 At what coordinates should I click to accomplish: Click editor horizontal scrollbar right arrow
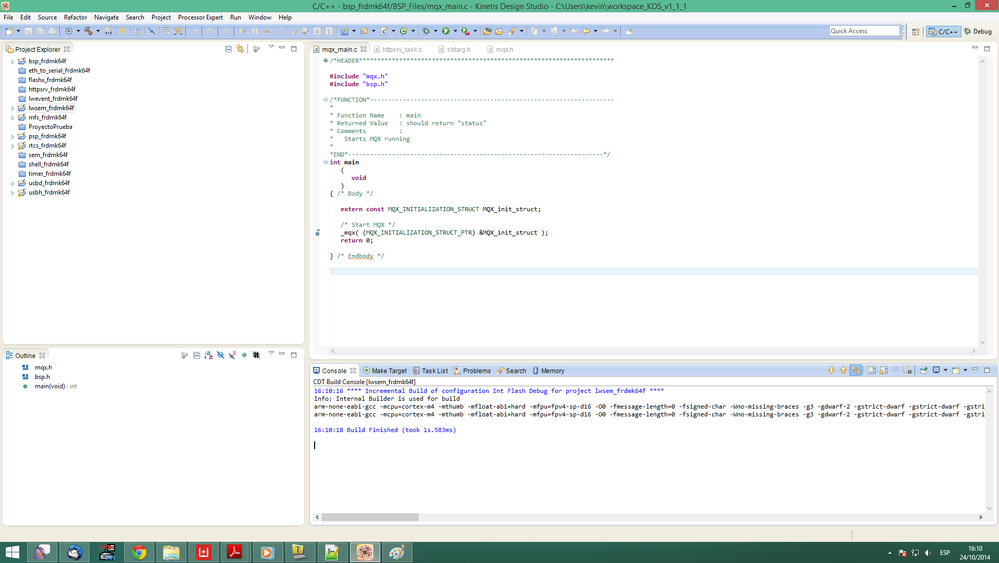(x=973, y=351)
